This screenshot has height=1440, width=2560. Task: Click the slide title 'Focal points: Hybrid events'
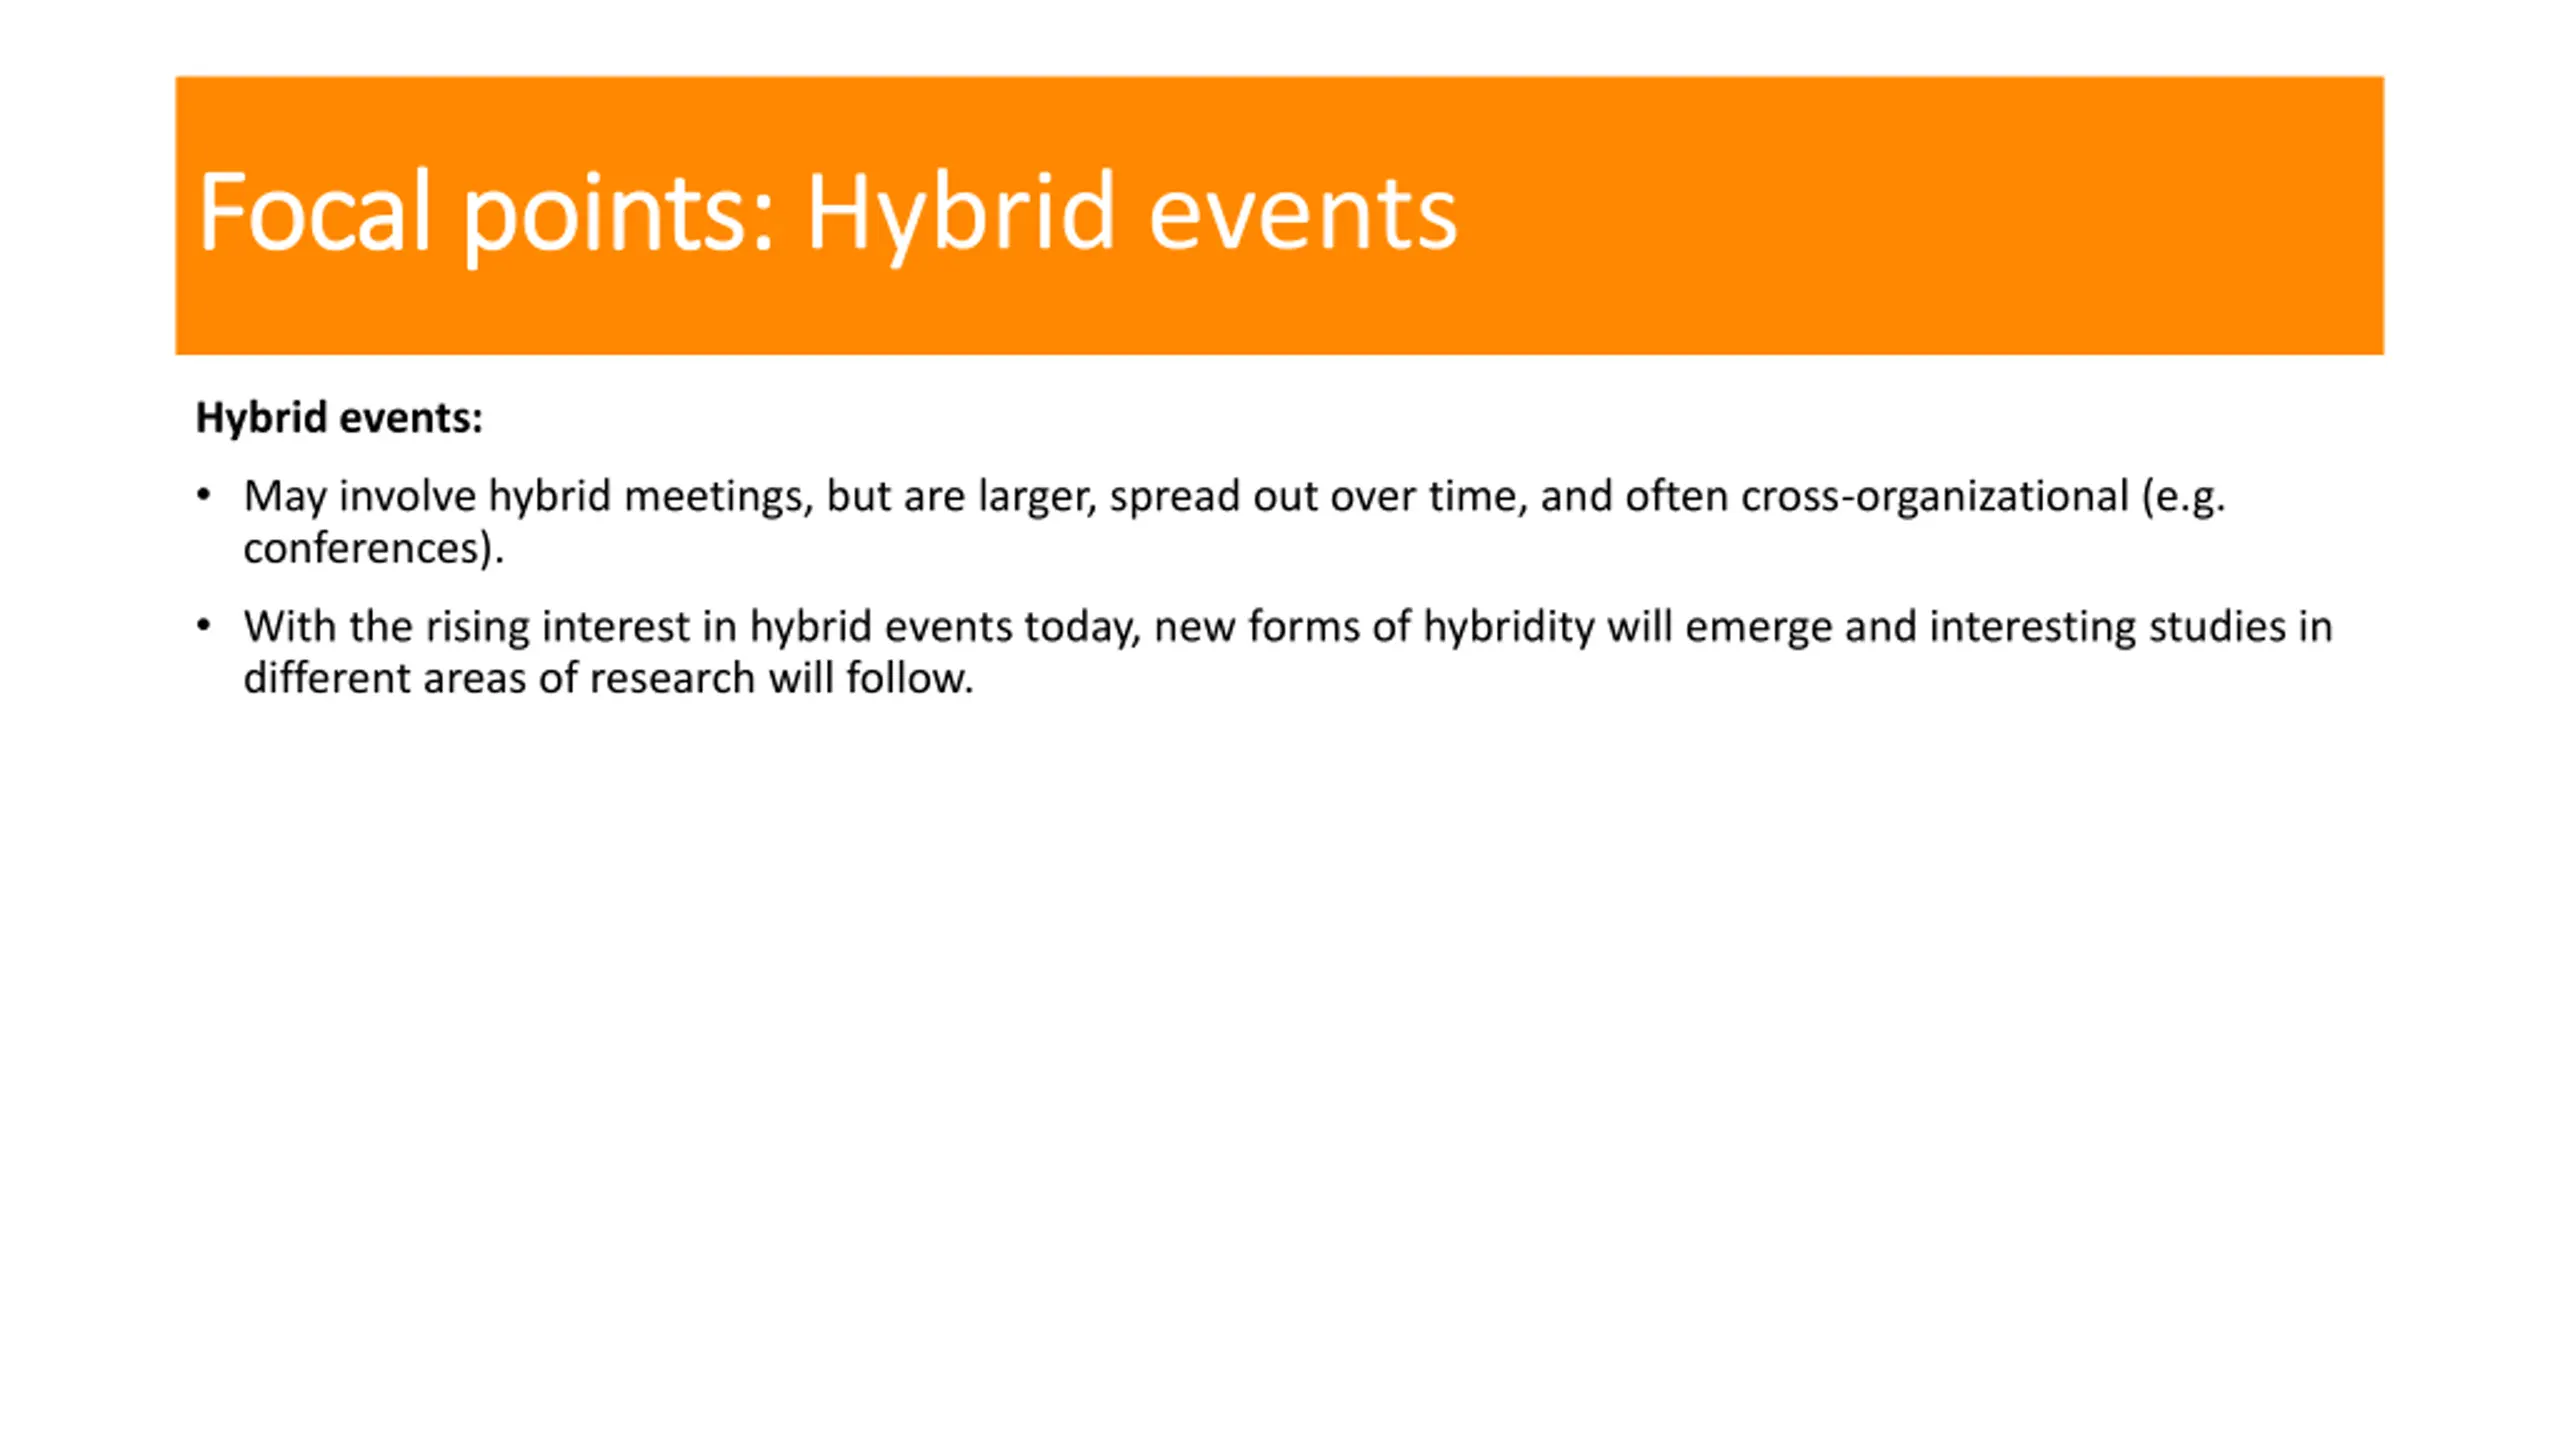pyautogui.click(x=827, y=212)
